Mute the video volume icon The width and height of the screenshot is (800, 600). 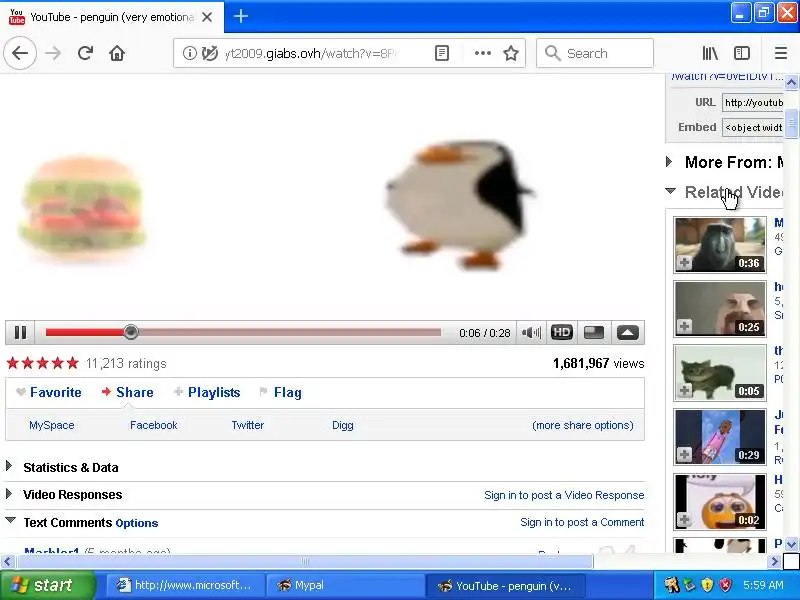(531, 333)
